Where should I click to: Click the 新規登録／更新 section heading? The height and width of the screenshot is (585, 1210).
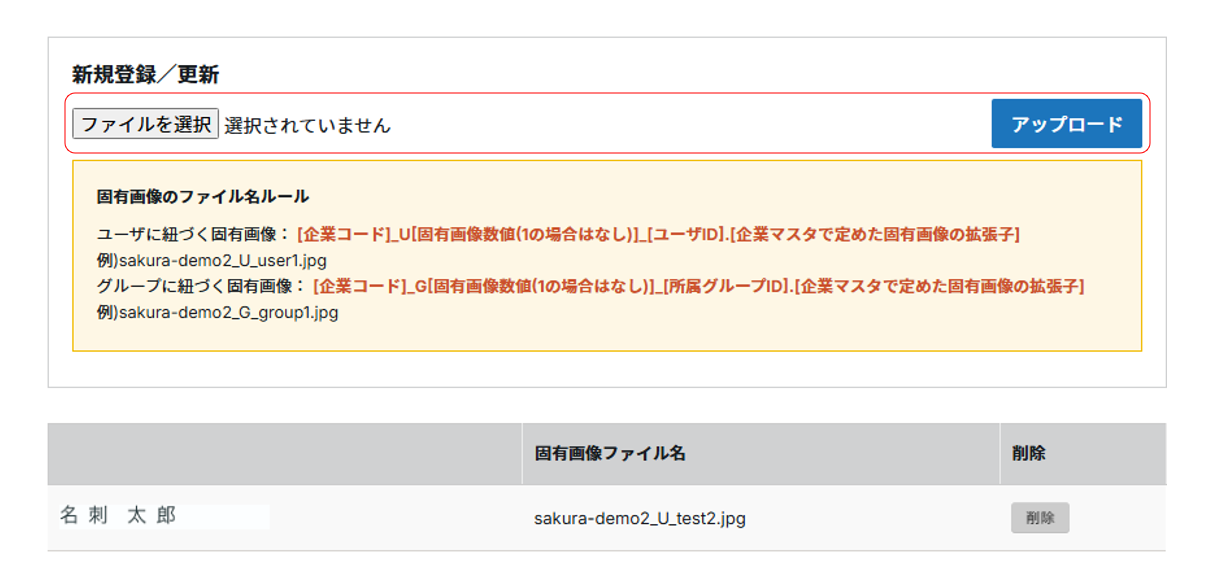146,74
